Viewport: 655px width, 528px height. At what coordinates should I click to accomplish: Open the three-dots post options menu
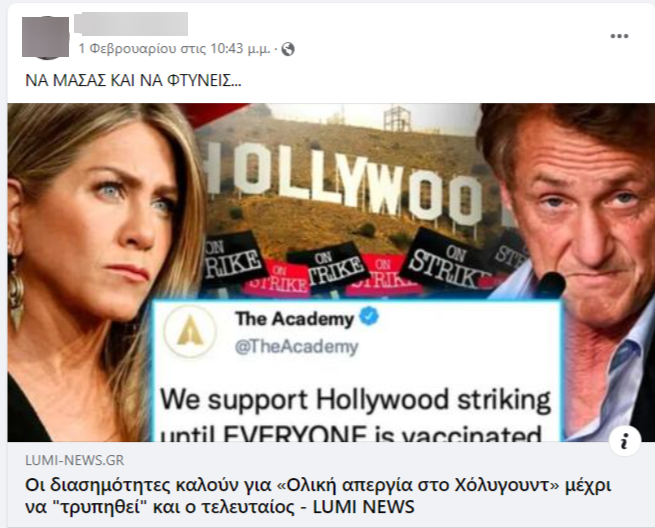(x=619, y=36)
